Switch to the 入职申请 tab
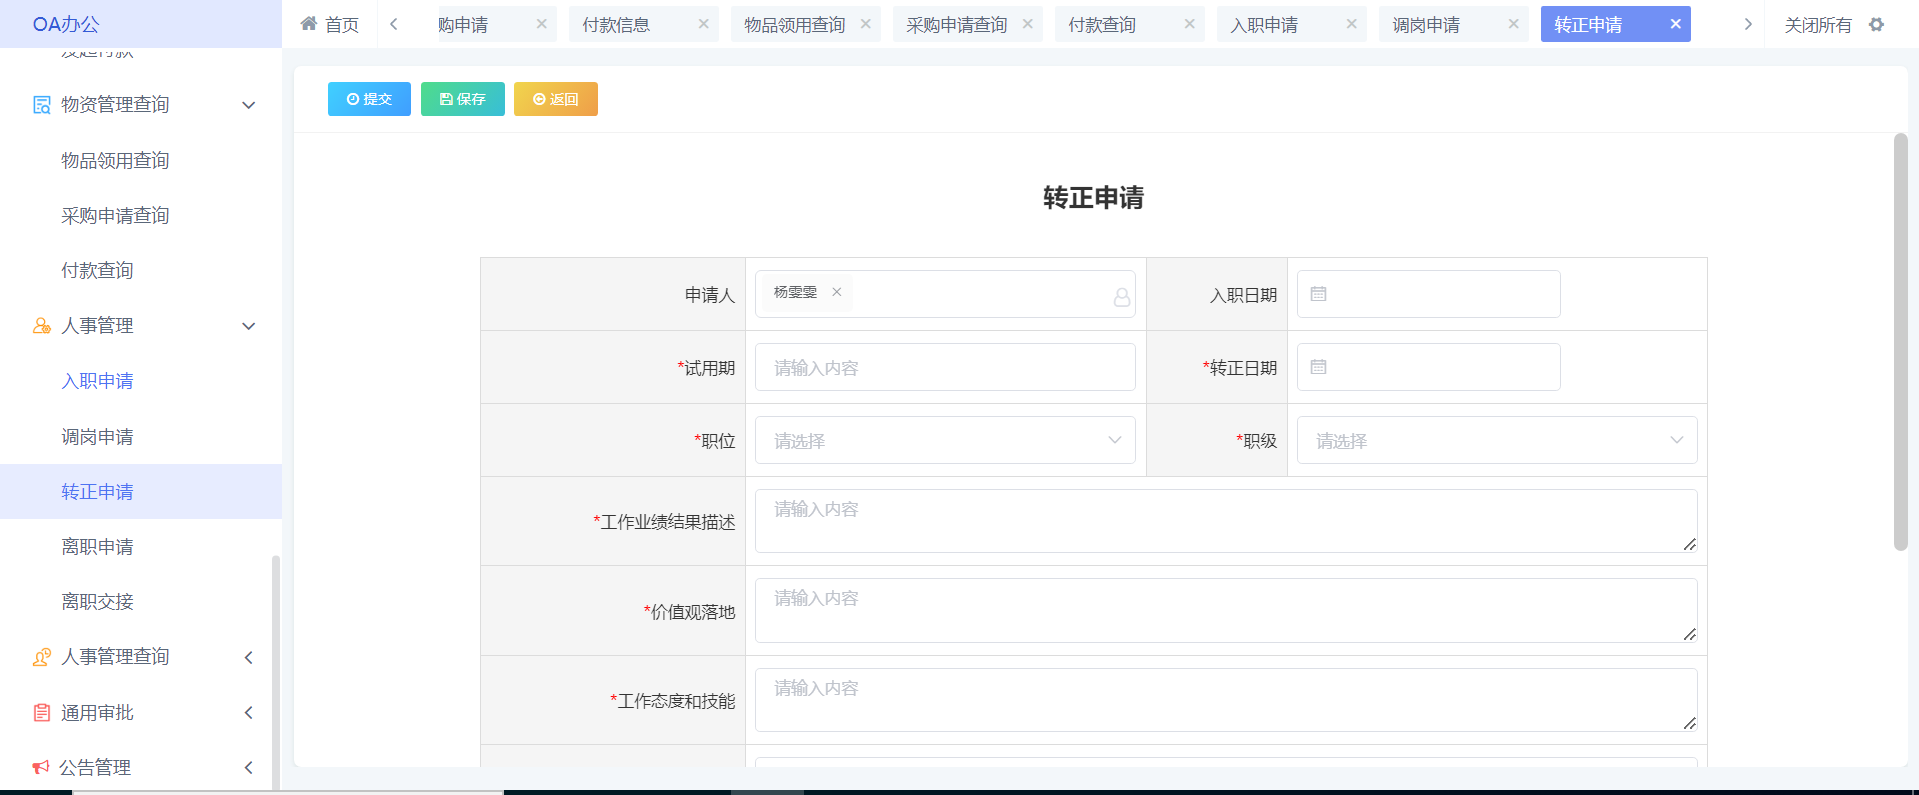Viewport: 1919px width, 795px height. pyautogui.click(x=1265, y=25)
